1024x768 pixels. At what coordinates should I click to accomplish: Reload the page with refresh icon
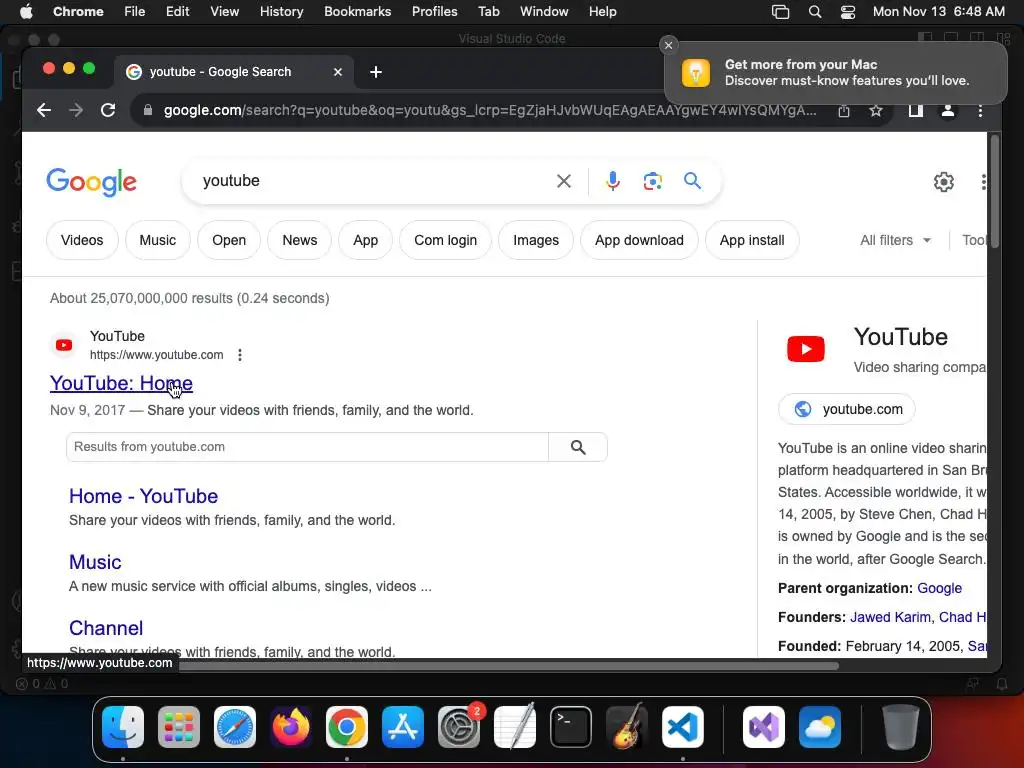pyautogui.click(x=108, y=110)
